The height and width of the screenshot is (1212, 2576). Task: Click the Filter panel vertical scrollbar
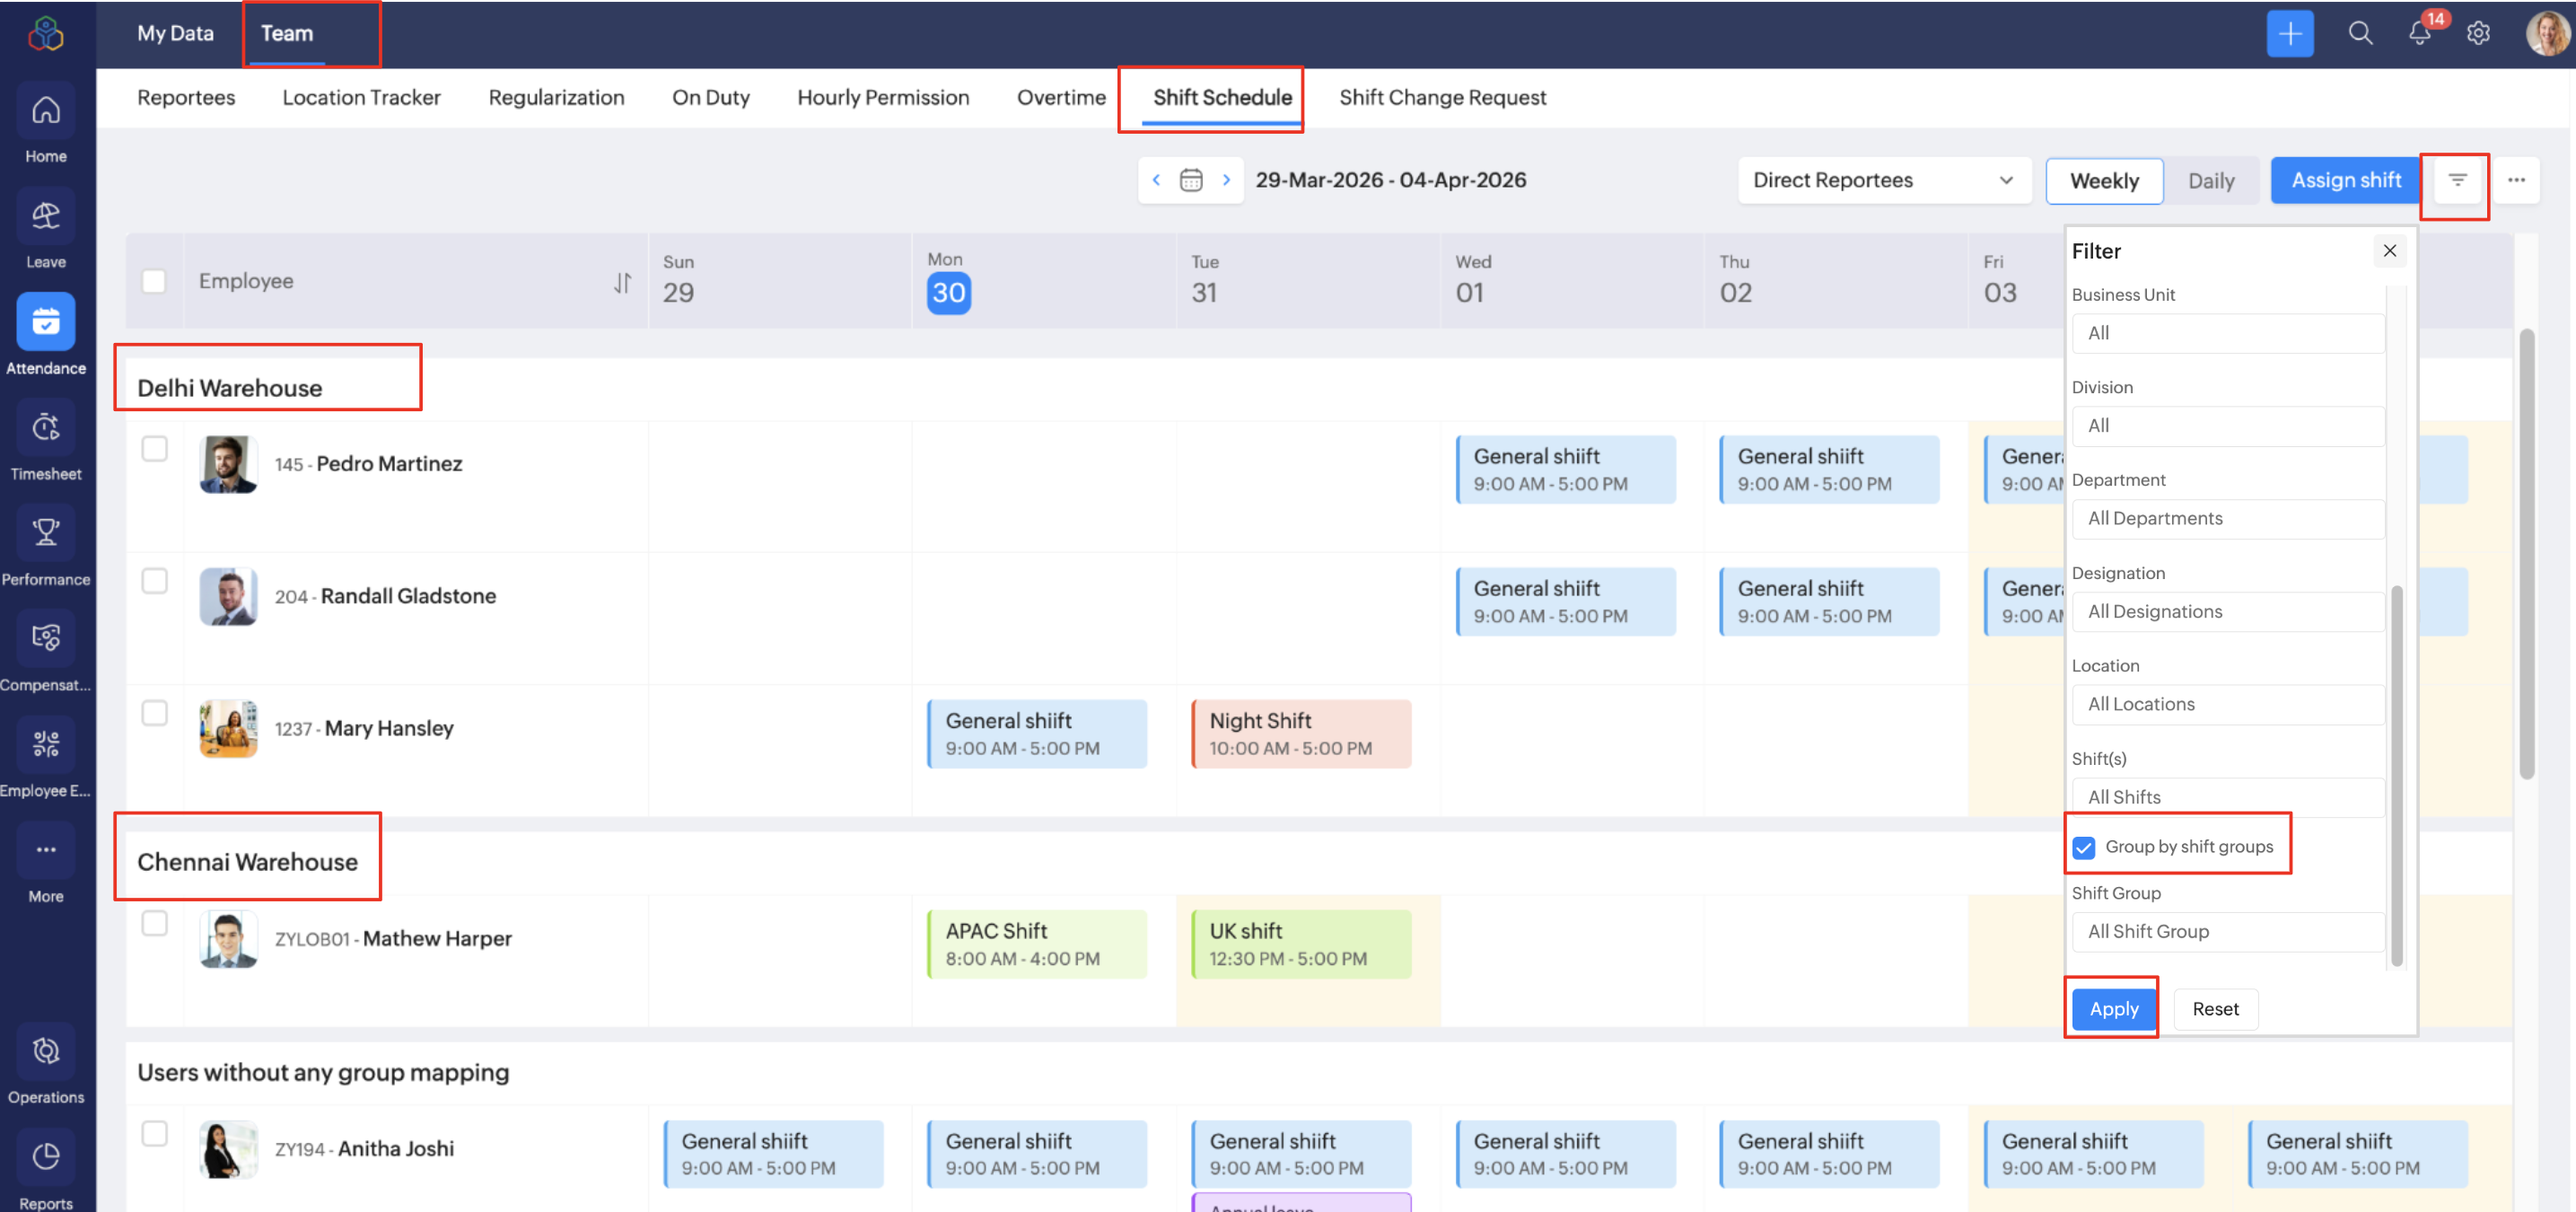(x=2396, y=775)
